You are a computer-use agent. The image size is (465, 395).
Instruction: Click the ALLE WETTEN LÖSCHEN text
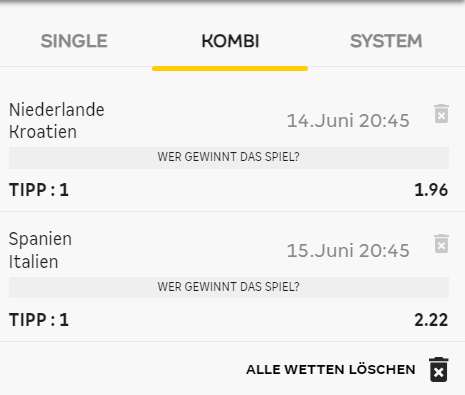[331, 370]
